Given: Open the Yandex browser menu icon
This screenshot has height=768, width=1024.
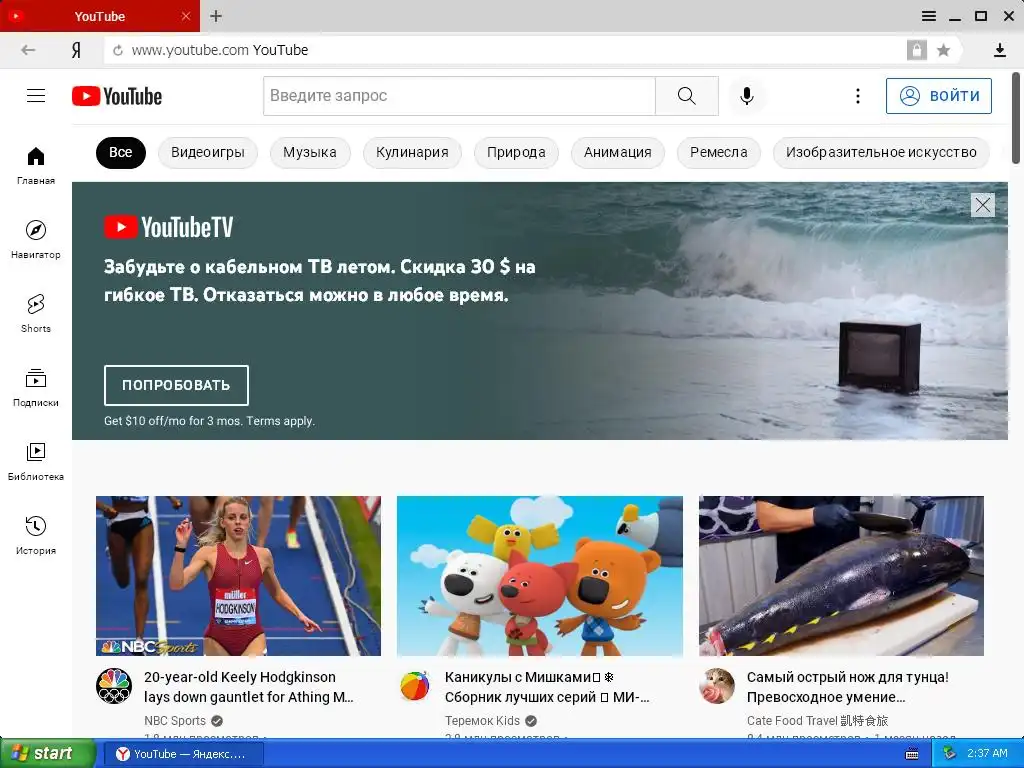Looking at the screenshot, I should [x=929, y=16].
